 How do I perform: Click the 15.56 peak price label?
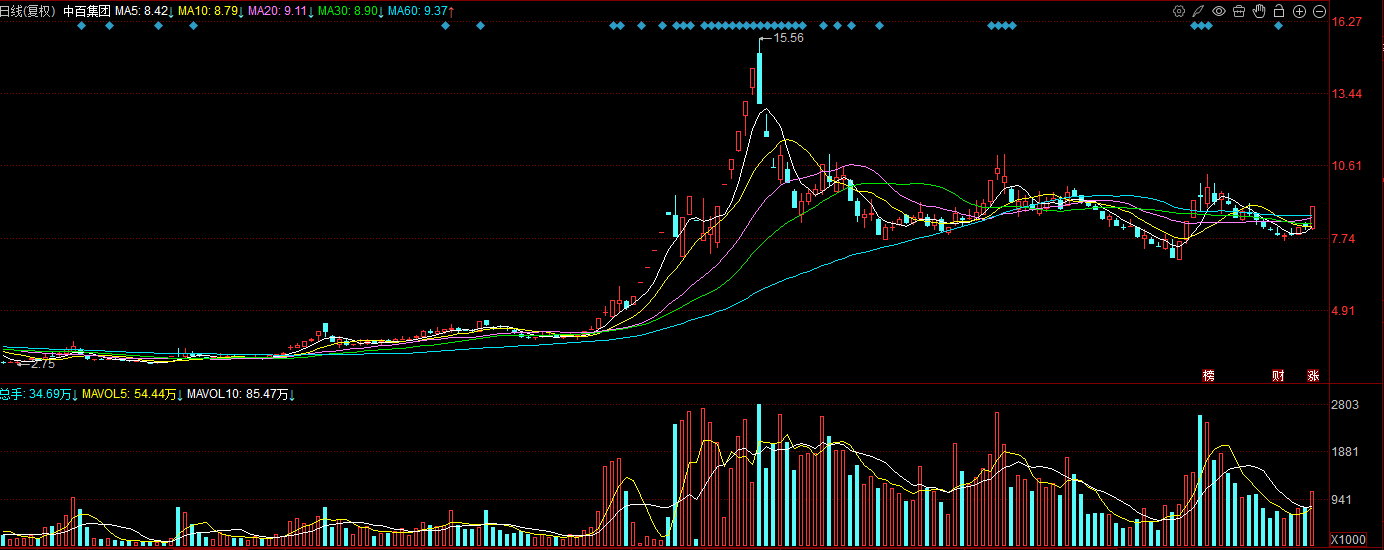coord(789,37)
